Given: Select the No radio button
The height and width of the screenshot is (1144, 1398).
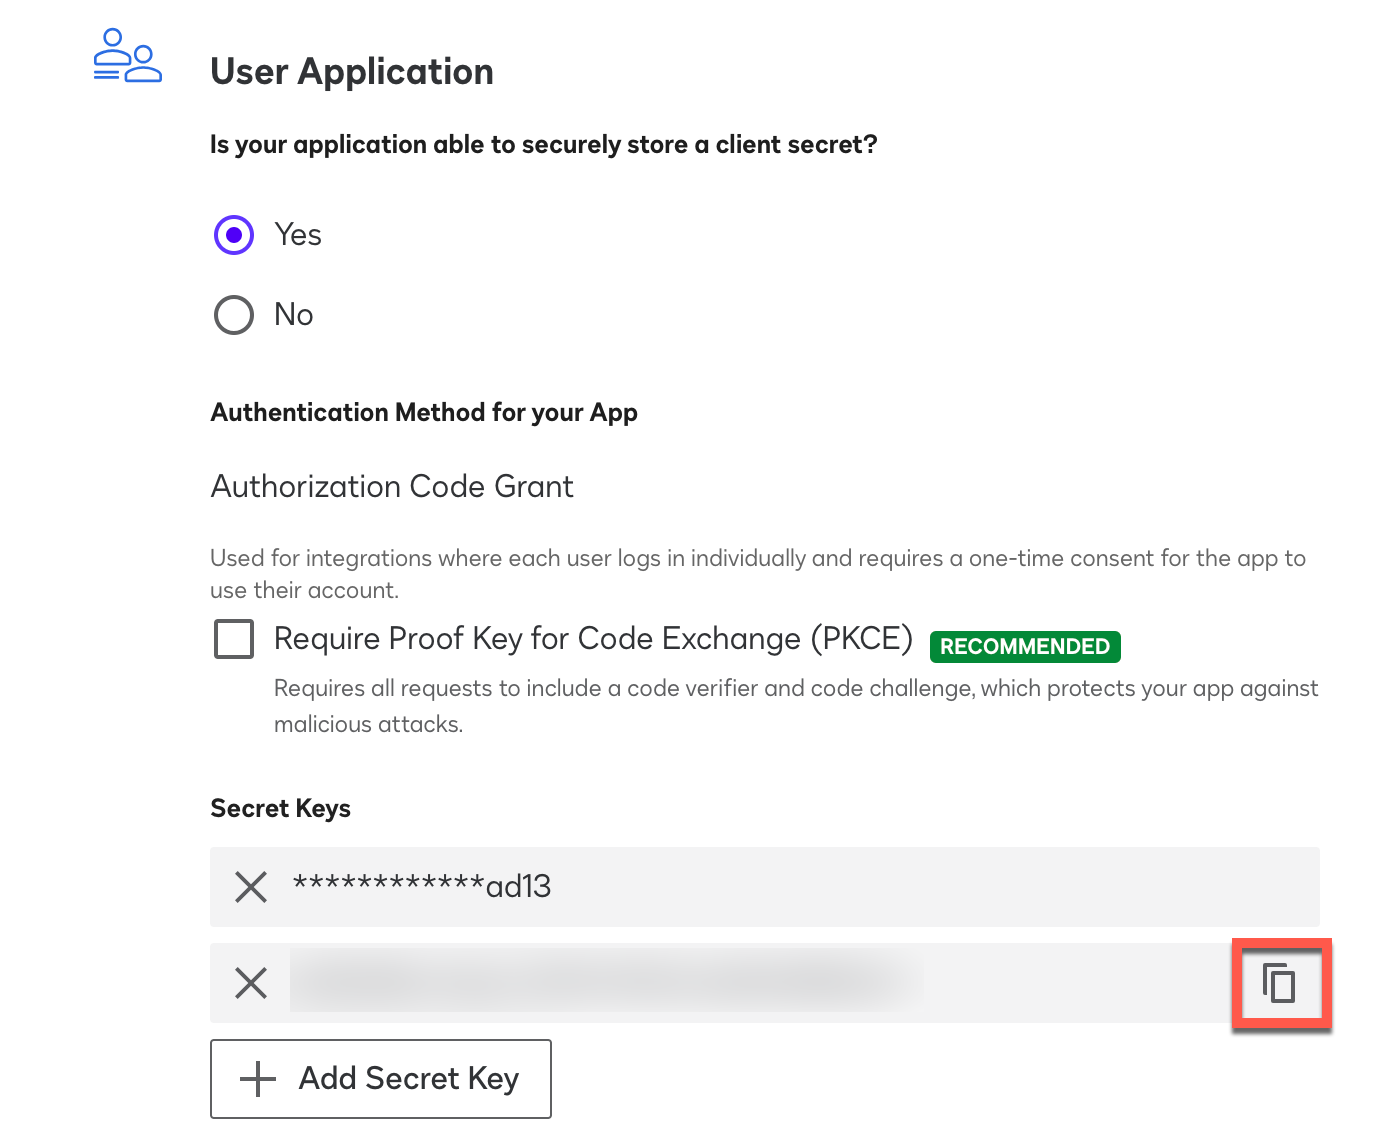Looking at the screenshot, I should point(234,315).
